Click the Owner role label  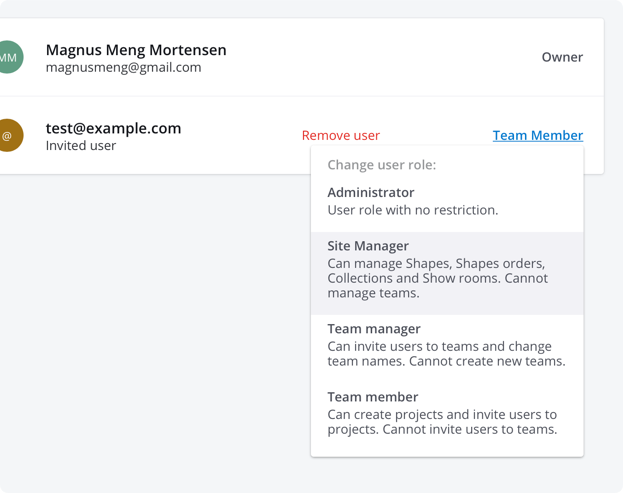click(x=562, y=57)
